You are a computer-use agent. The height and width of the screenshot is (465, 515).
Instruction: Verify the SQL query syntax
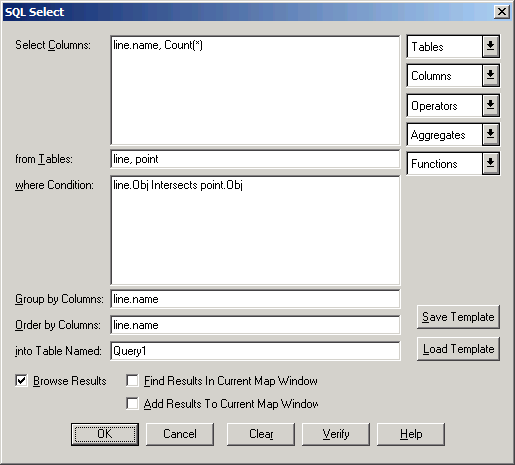(336, 434)
